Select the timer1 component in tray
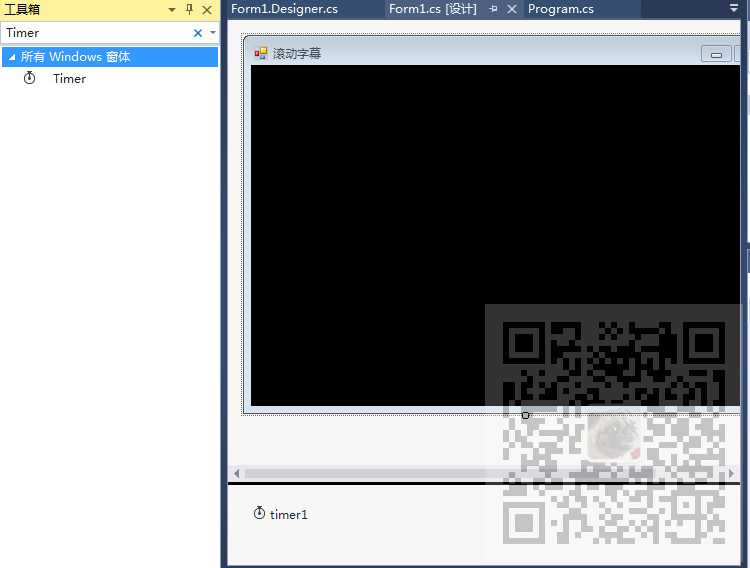Image resolution: width=750 pixels, height=568 pixels. click(281, 514)
